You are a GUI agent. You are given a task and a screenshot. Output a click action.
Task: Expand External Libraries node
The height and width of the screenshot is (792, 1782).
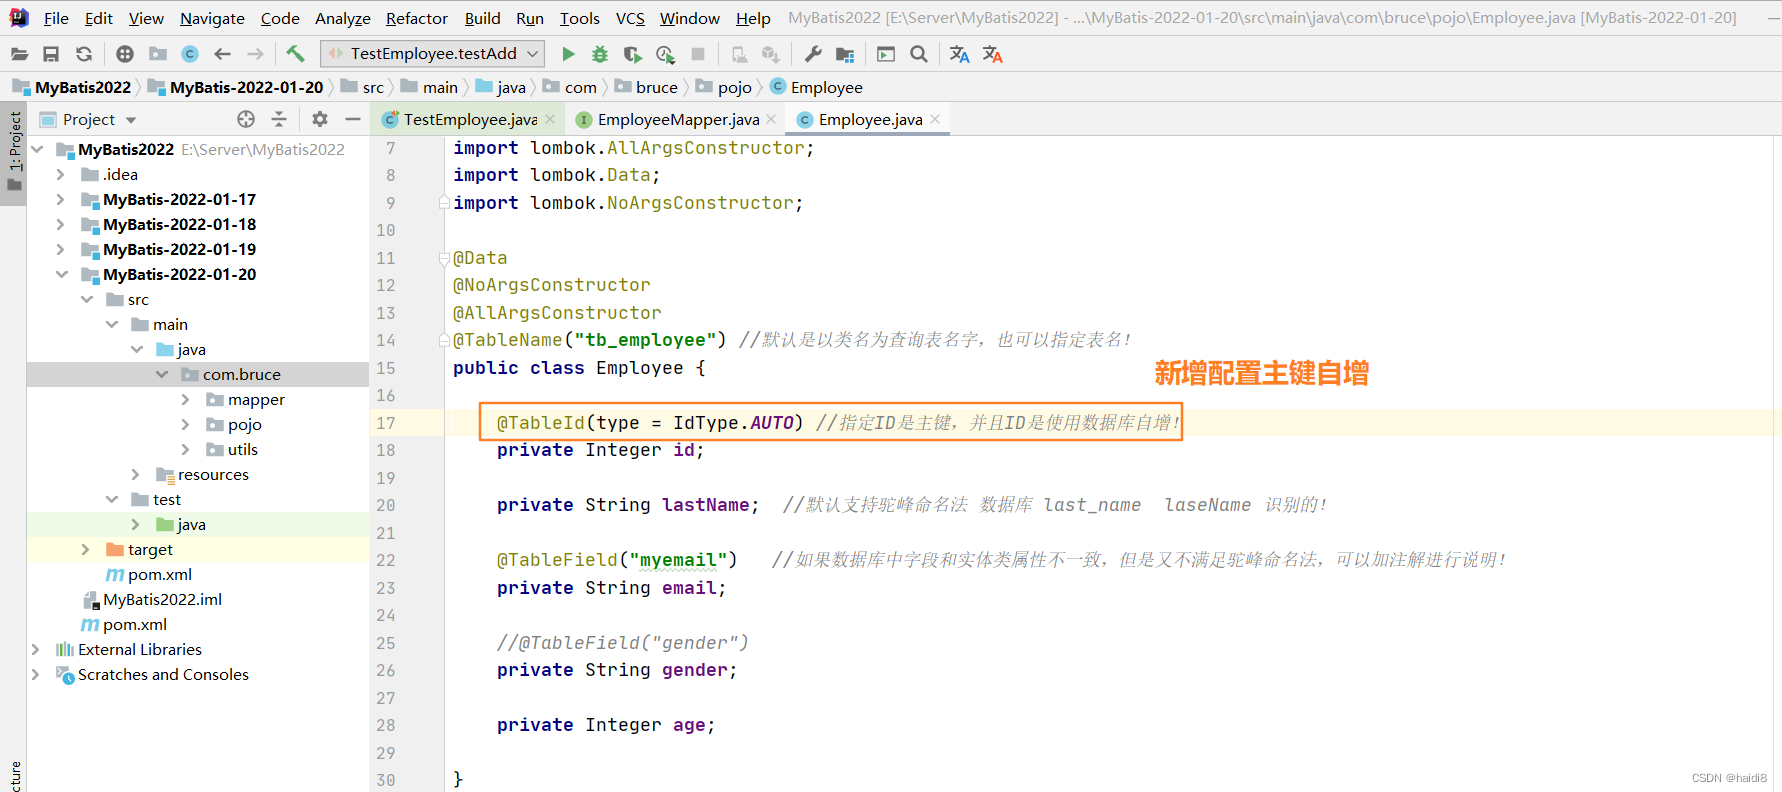click(x=35, y=649)
